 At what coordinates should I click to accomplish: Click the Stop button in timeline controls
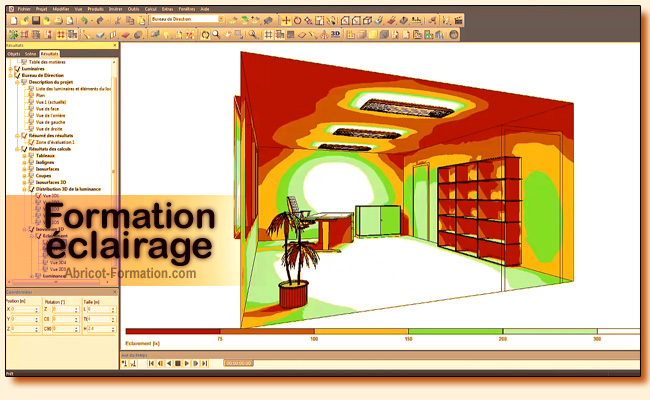177,364
